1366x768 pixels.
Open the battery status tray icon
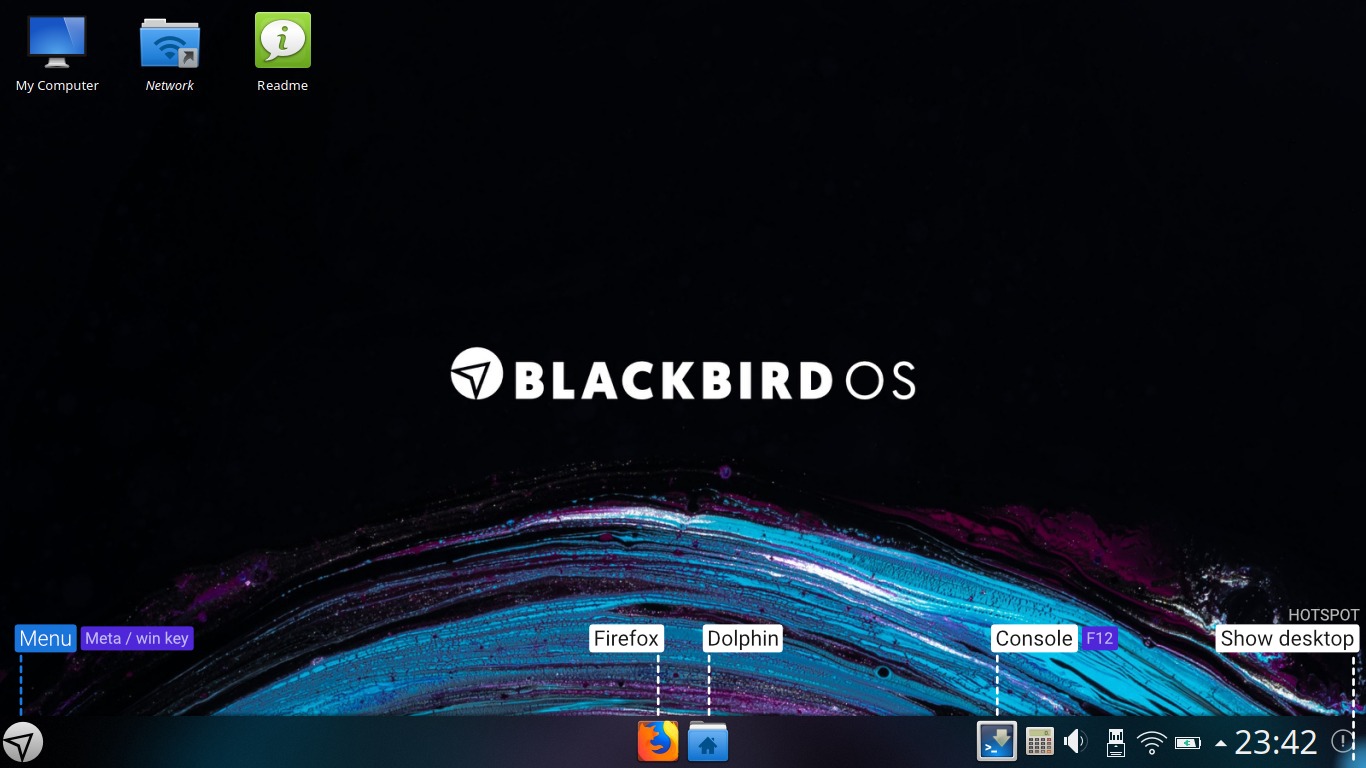pyautogui.click(x=1188, y=743)
